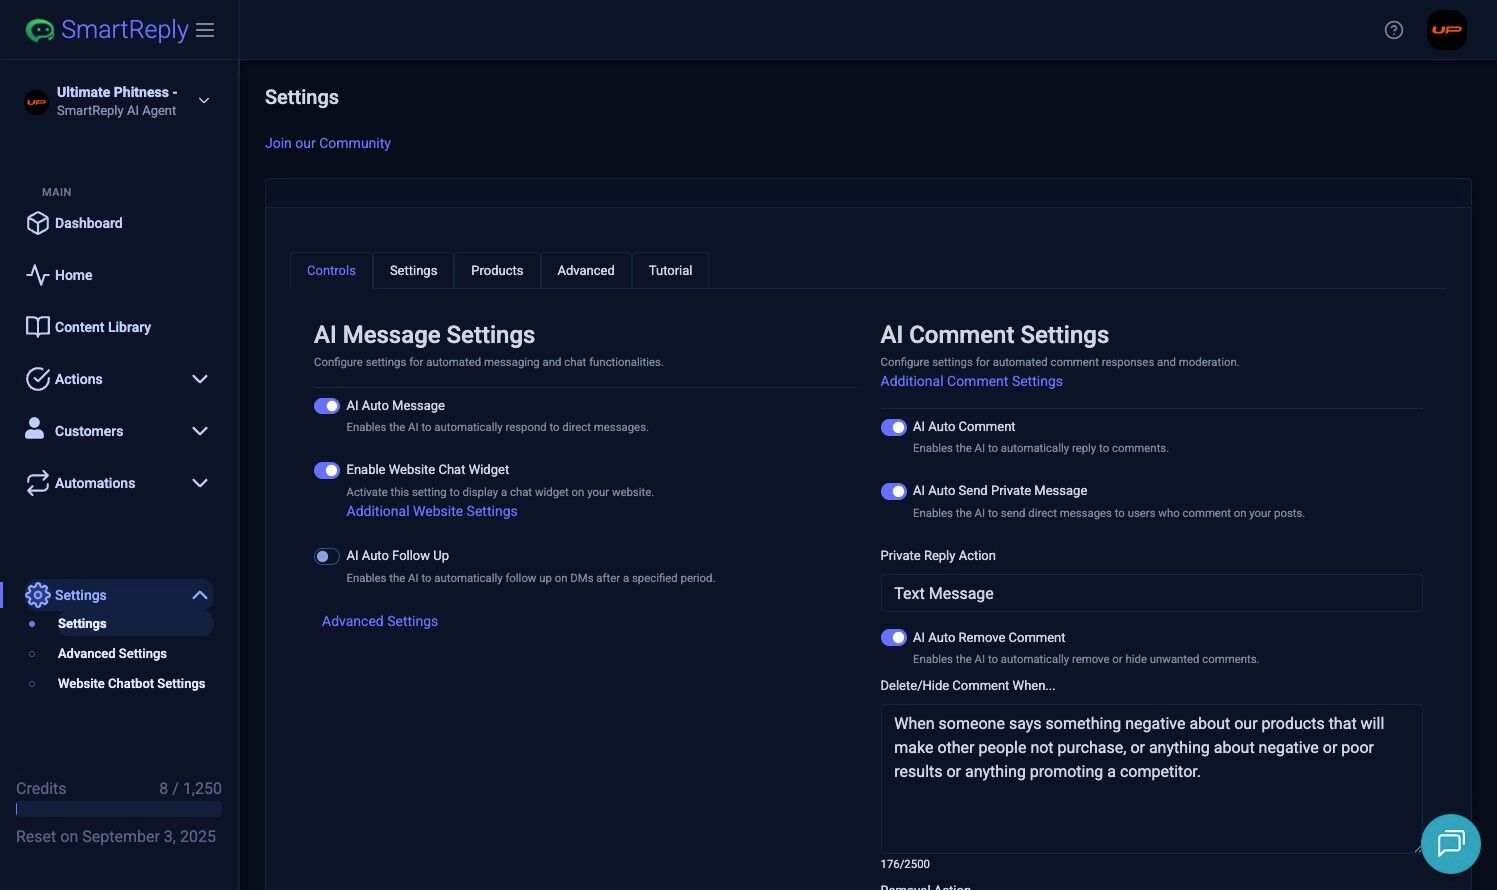1497x890 pixels.
Task: Disable the AI Auto Message toggle
Action: pyautogui.click(x=327, y=406)
